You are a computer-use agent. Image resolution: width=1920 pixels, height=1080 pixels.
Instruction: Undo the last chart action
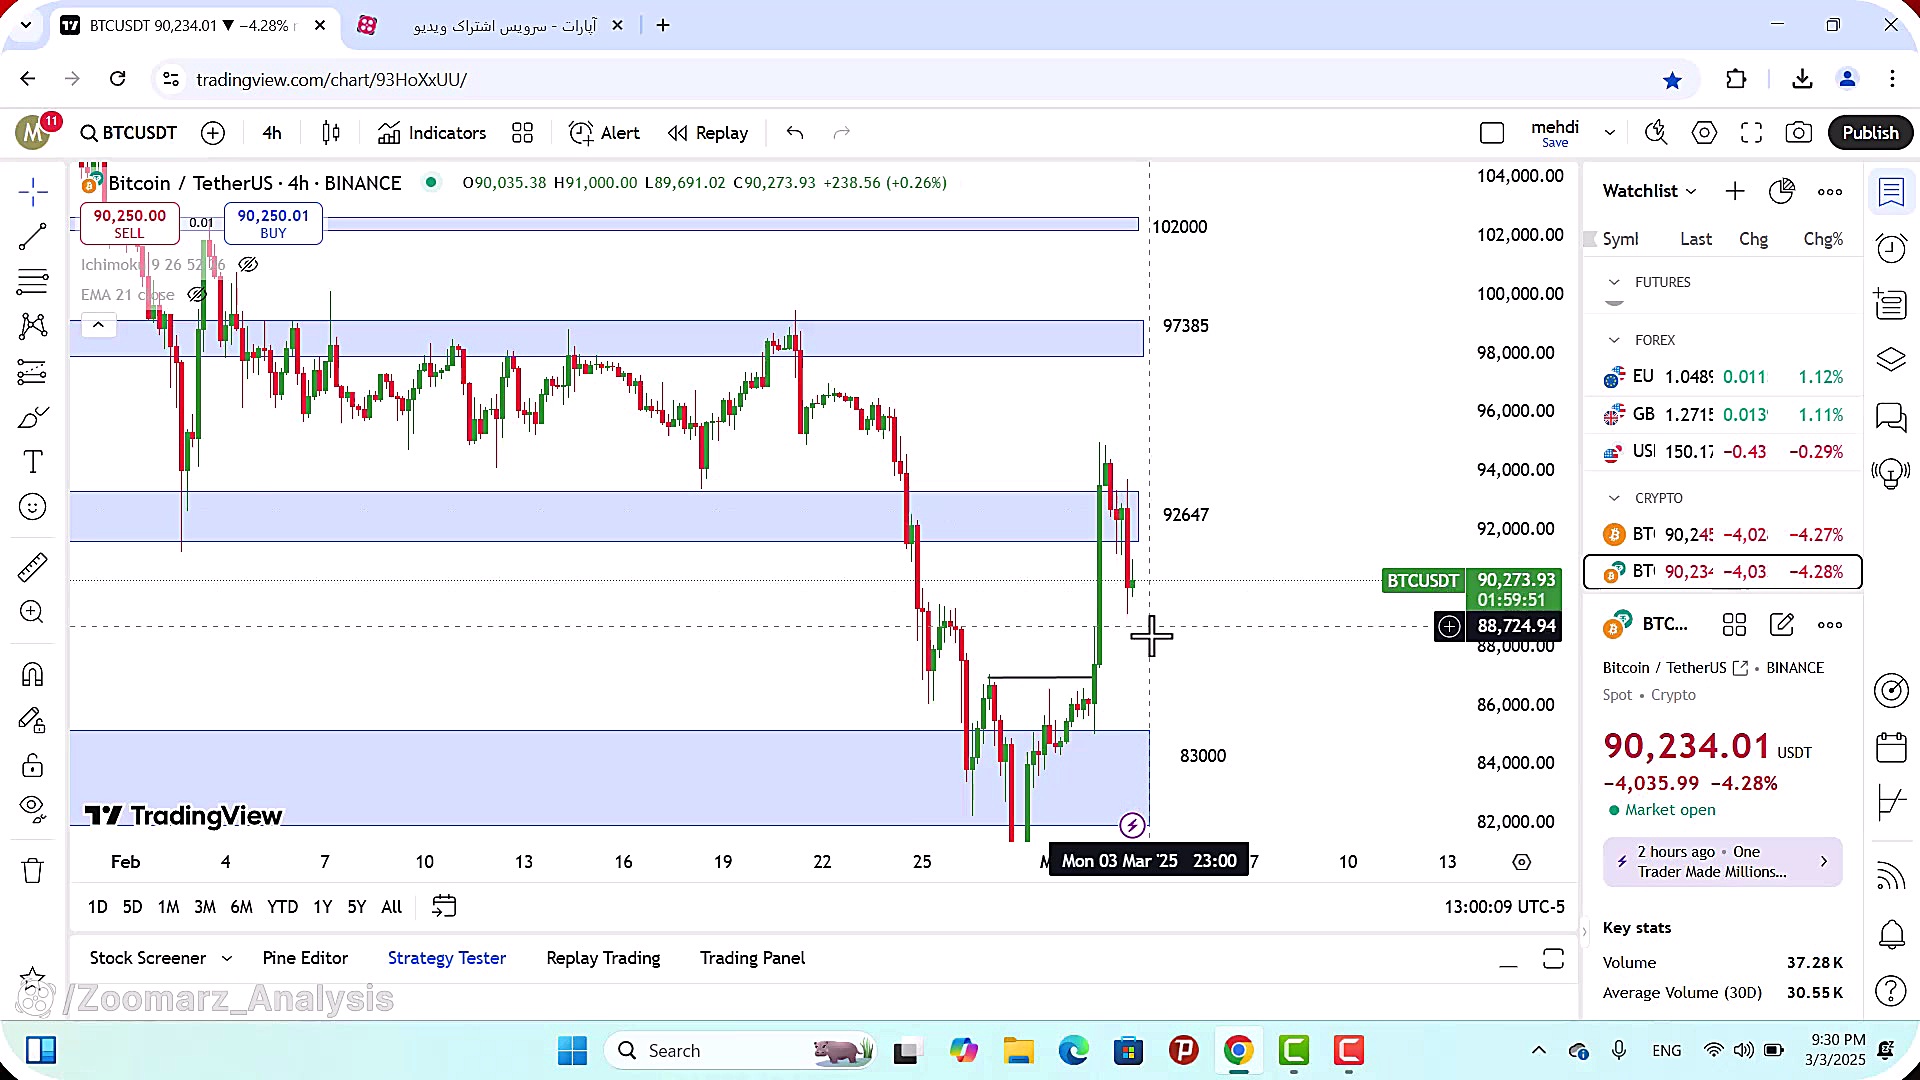pos(795,133)
